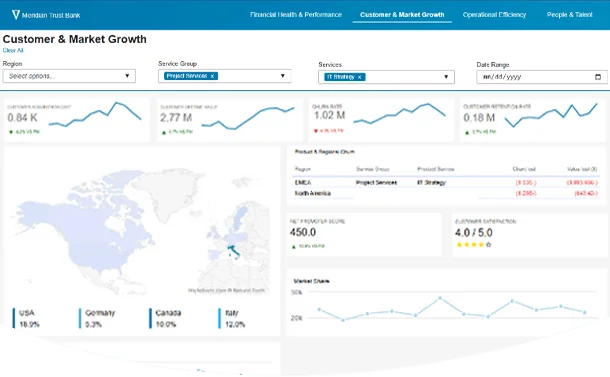Expand the Services dropdown arrow

click(x=446, y=77)
